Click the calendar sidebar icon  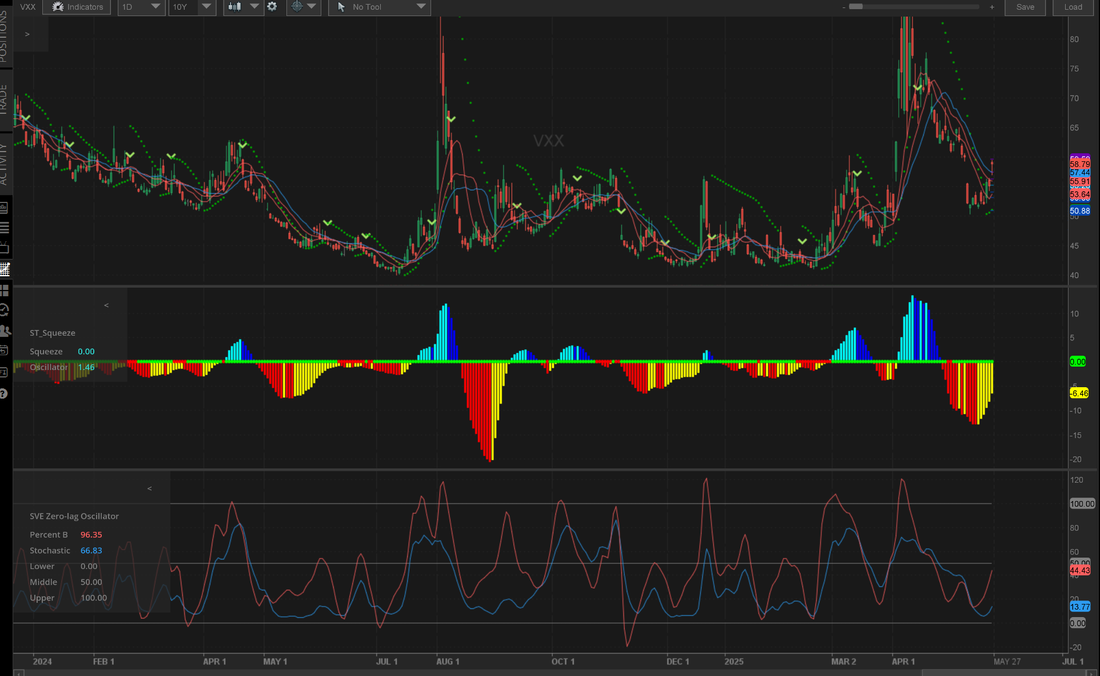click(5, 351)
